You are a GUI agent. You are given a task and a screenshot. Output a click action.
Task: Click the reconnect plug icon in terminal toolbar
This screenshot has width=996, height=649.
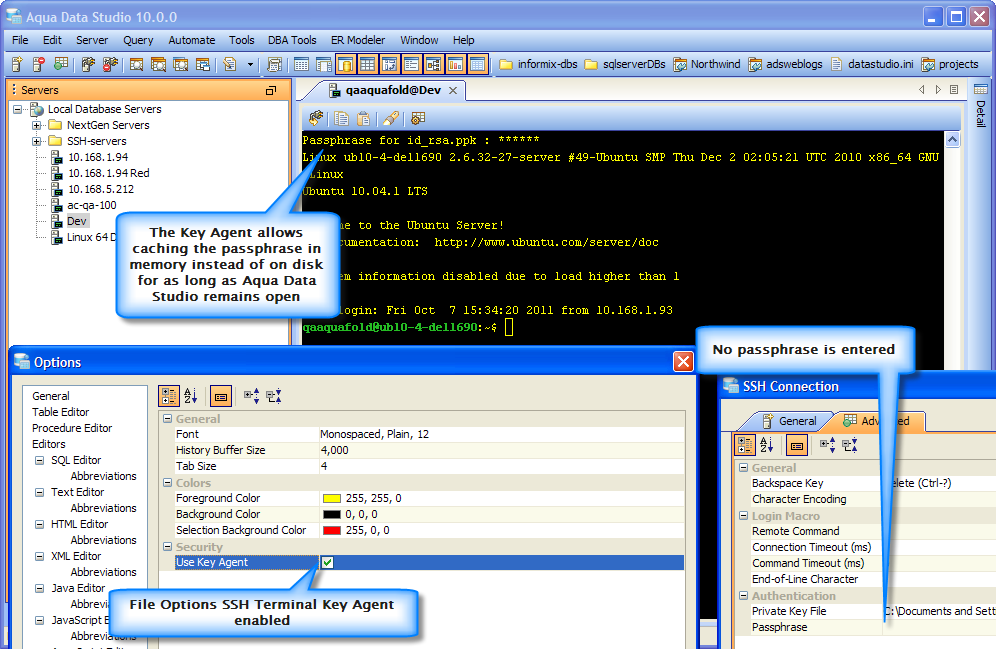pos(316,118)
